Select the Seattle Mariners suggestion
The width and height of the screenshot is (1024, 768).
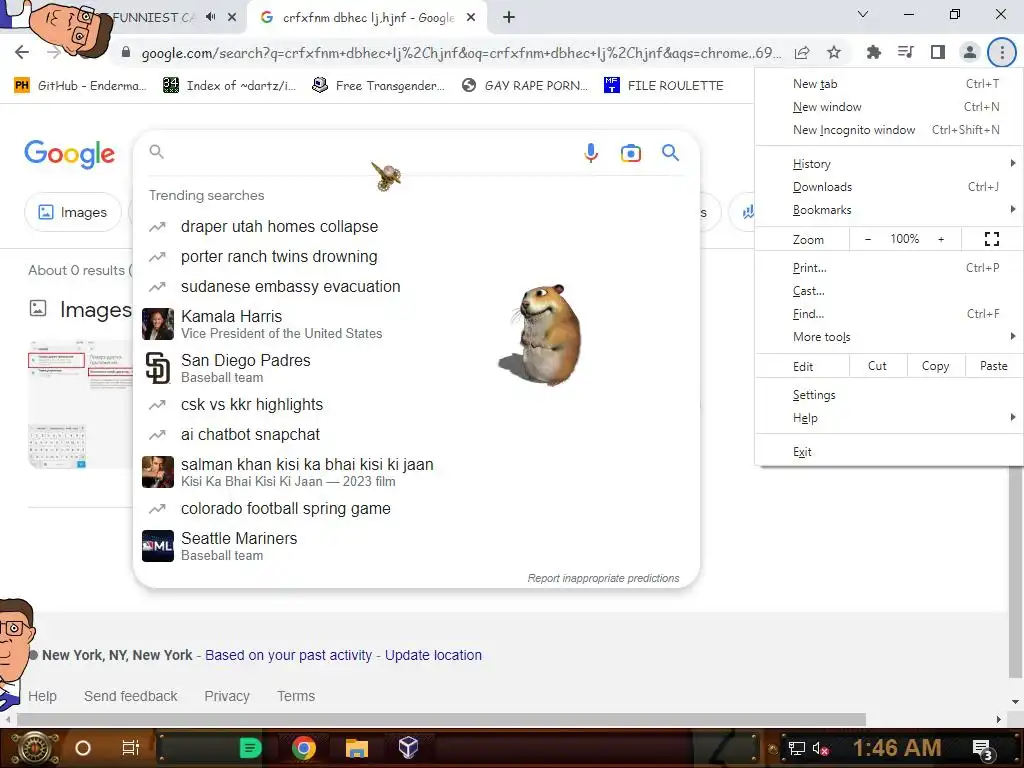[x=416, y=546]
